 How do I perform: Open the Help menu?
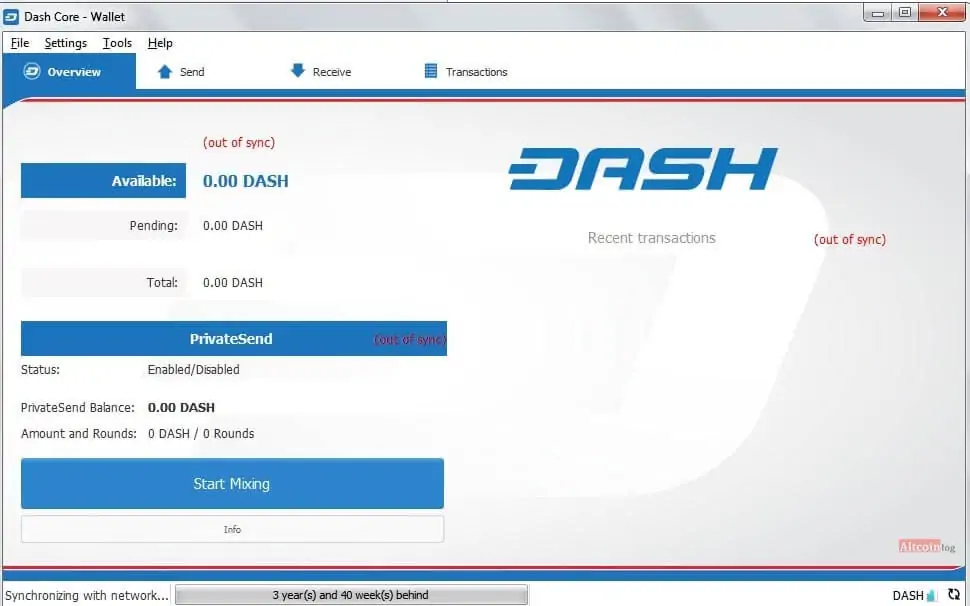[x=160, y=43]
